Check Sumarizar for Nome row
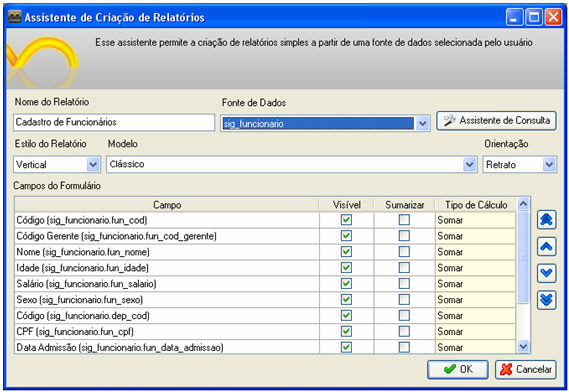This screenshot has width=569, height=392. point(404,252)
